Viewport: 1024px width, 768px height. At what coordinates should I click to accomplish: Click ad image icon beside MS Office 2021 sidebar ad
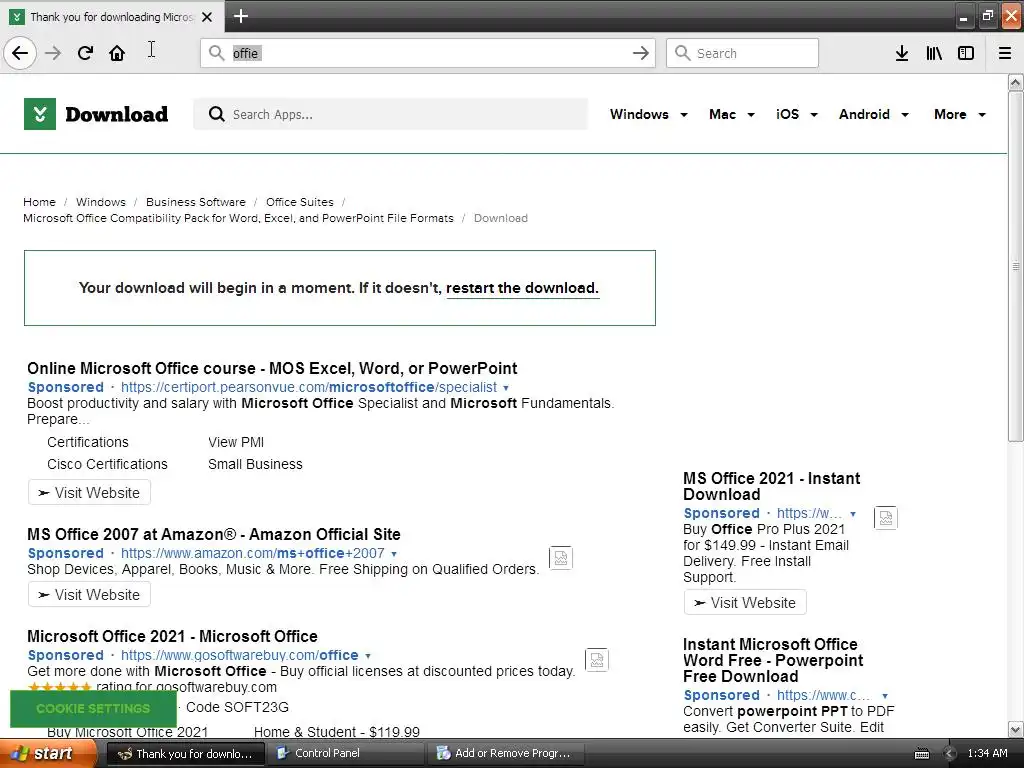pos(886,518)
